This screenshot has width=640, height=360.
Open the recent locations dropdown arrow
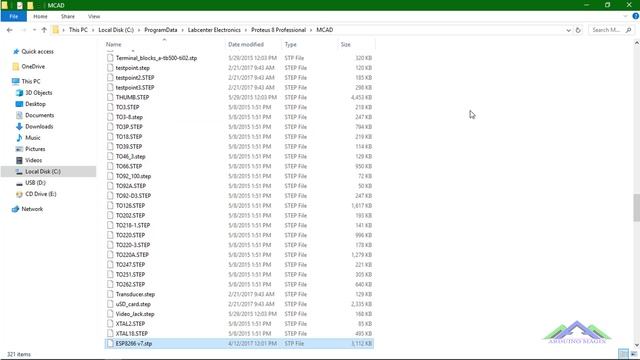(34, 30)
